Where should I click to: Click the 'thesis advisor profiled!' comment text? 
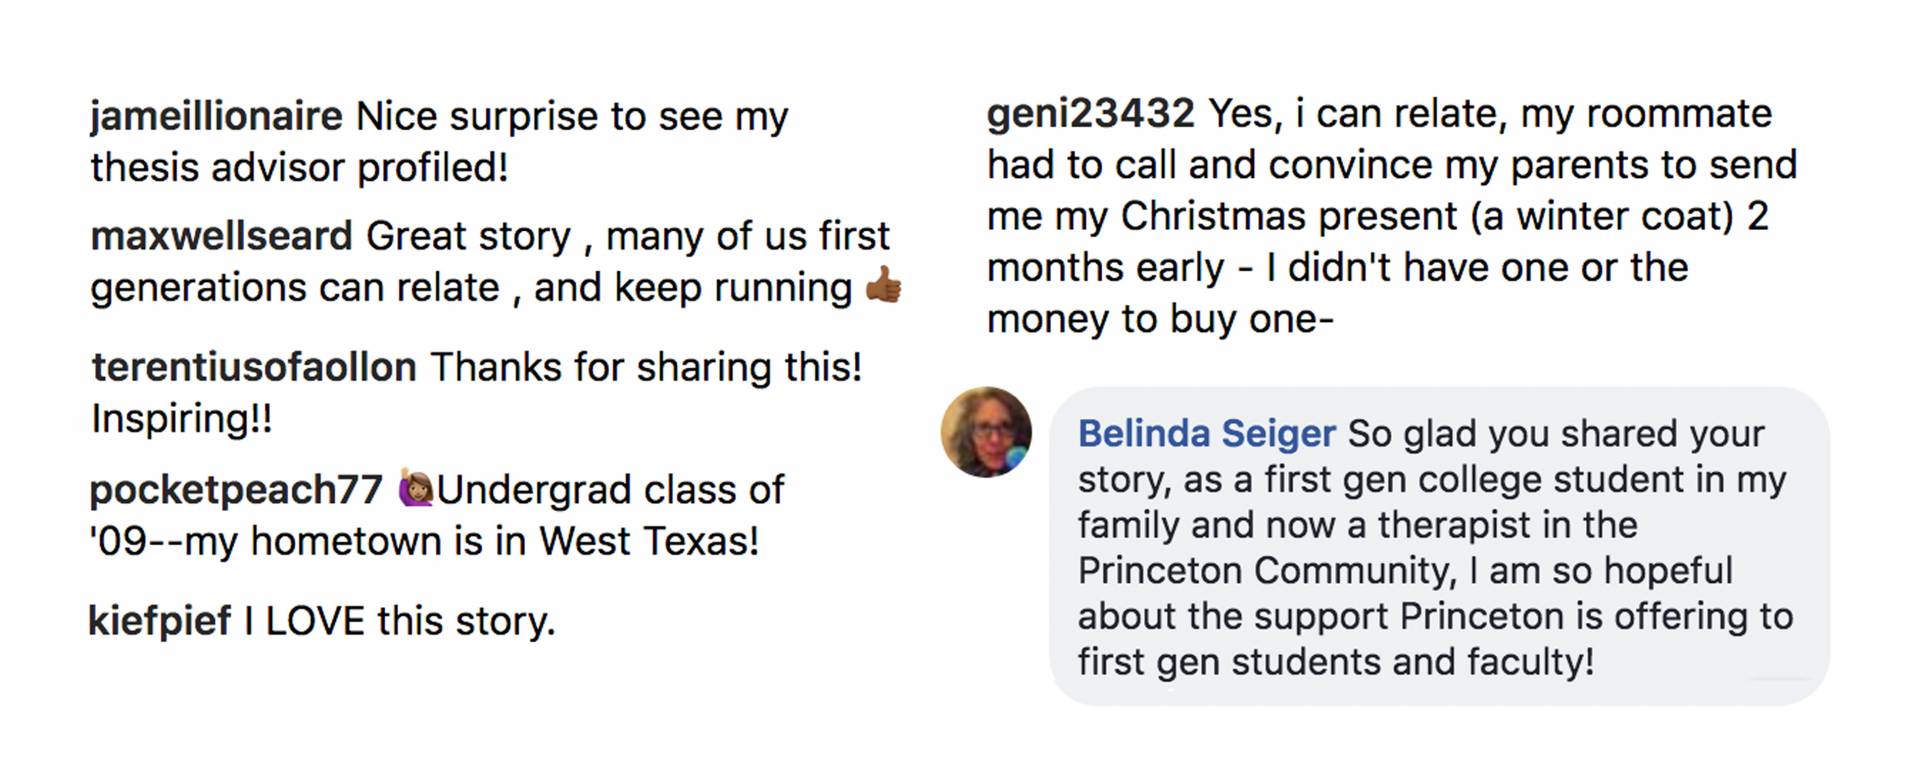299,167
